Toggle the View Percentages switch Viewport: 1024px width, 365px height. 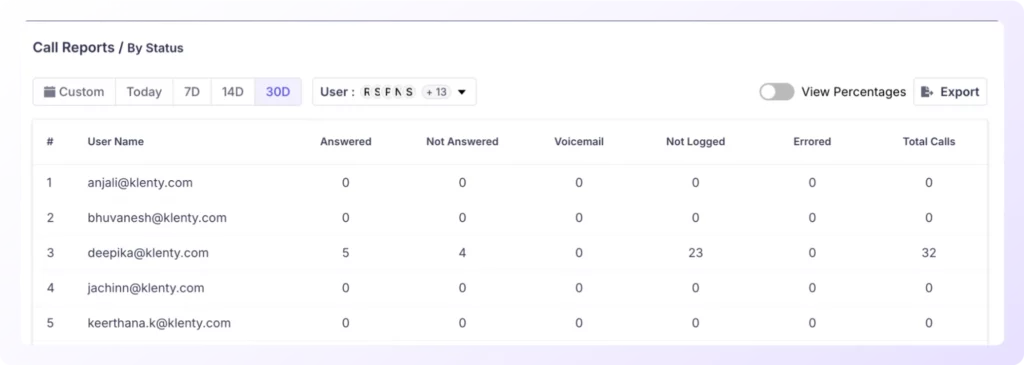tap(776, 92)
